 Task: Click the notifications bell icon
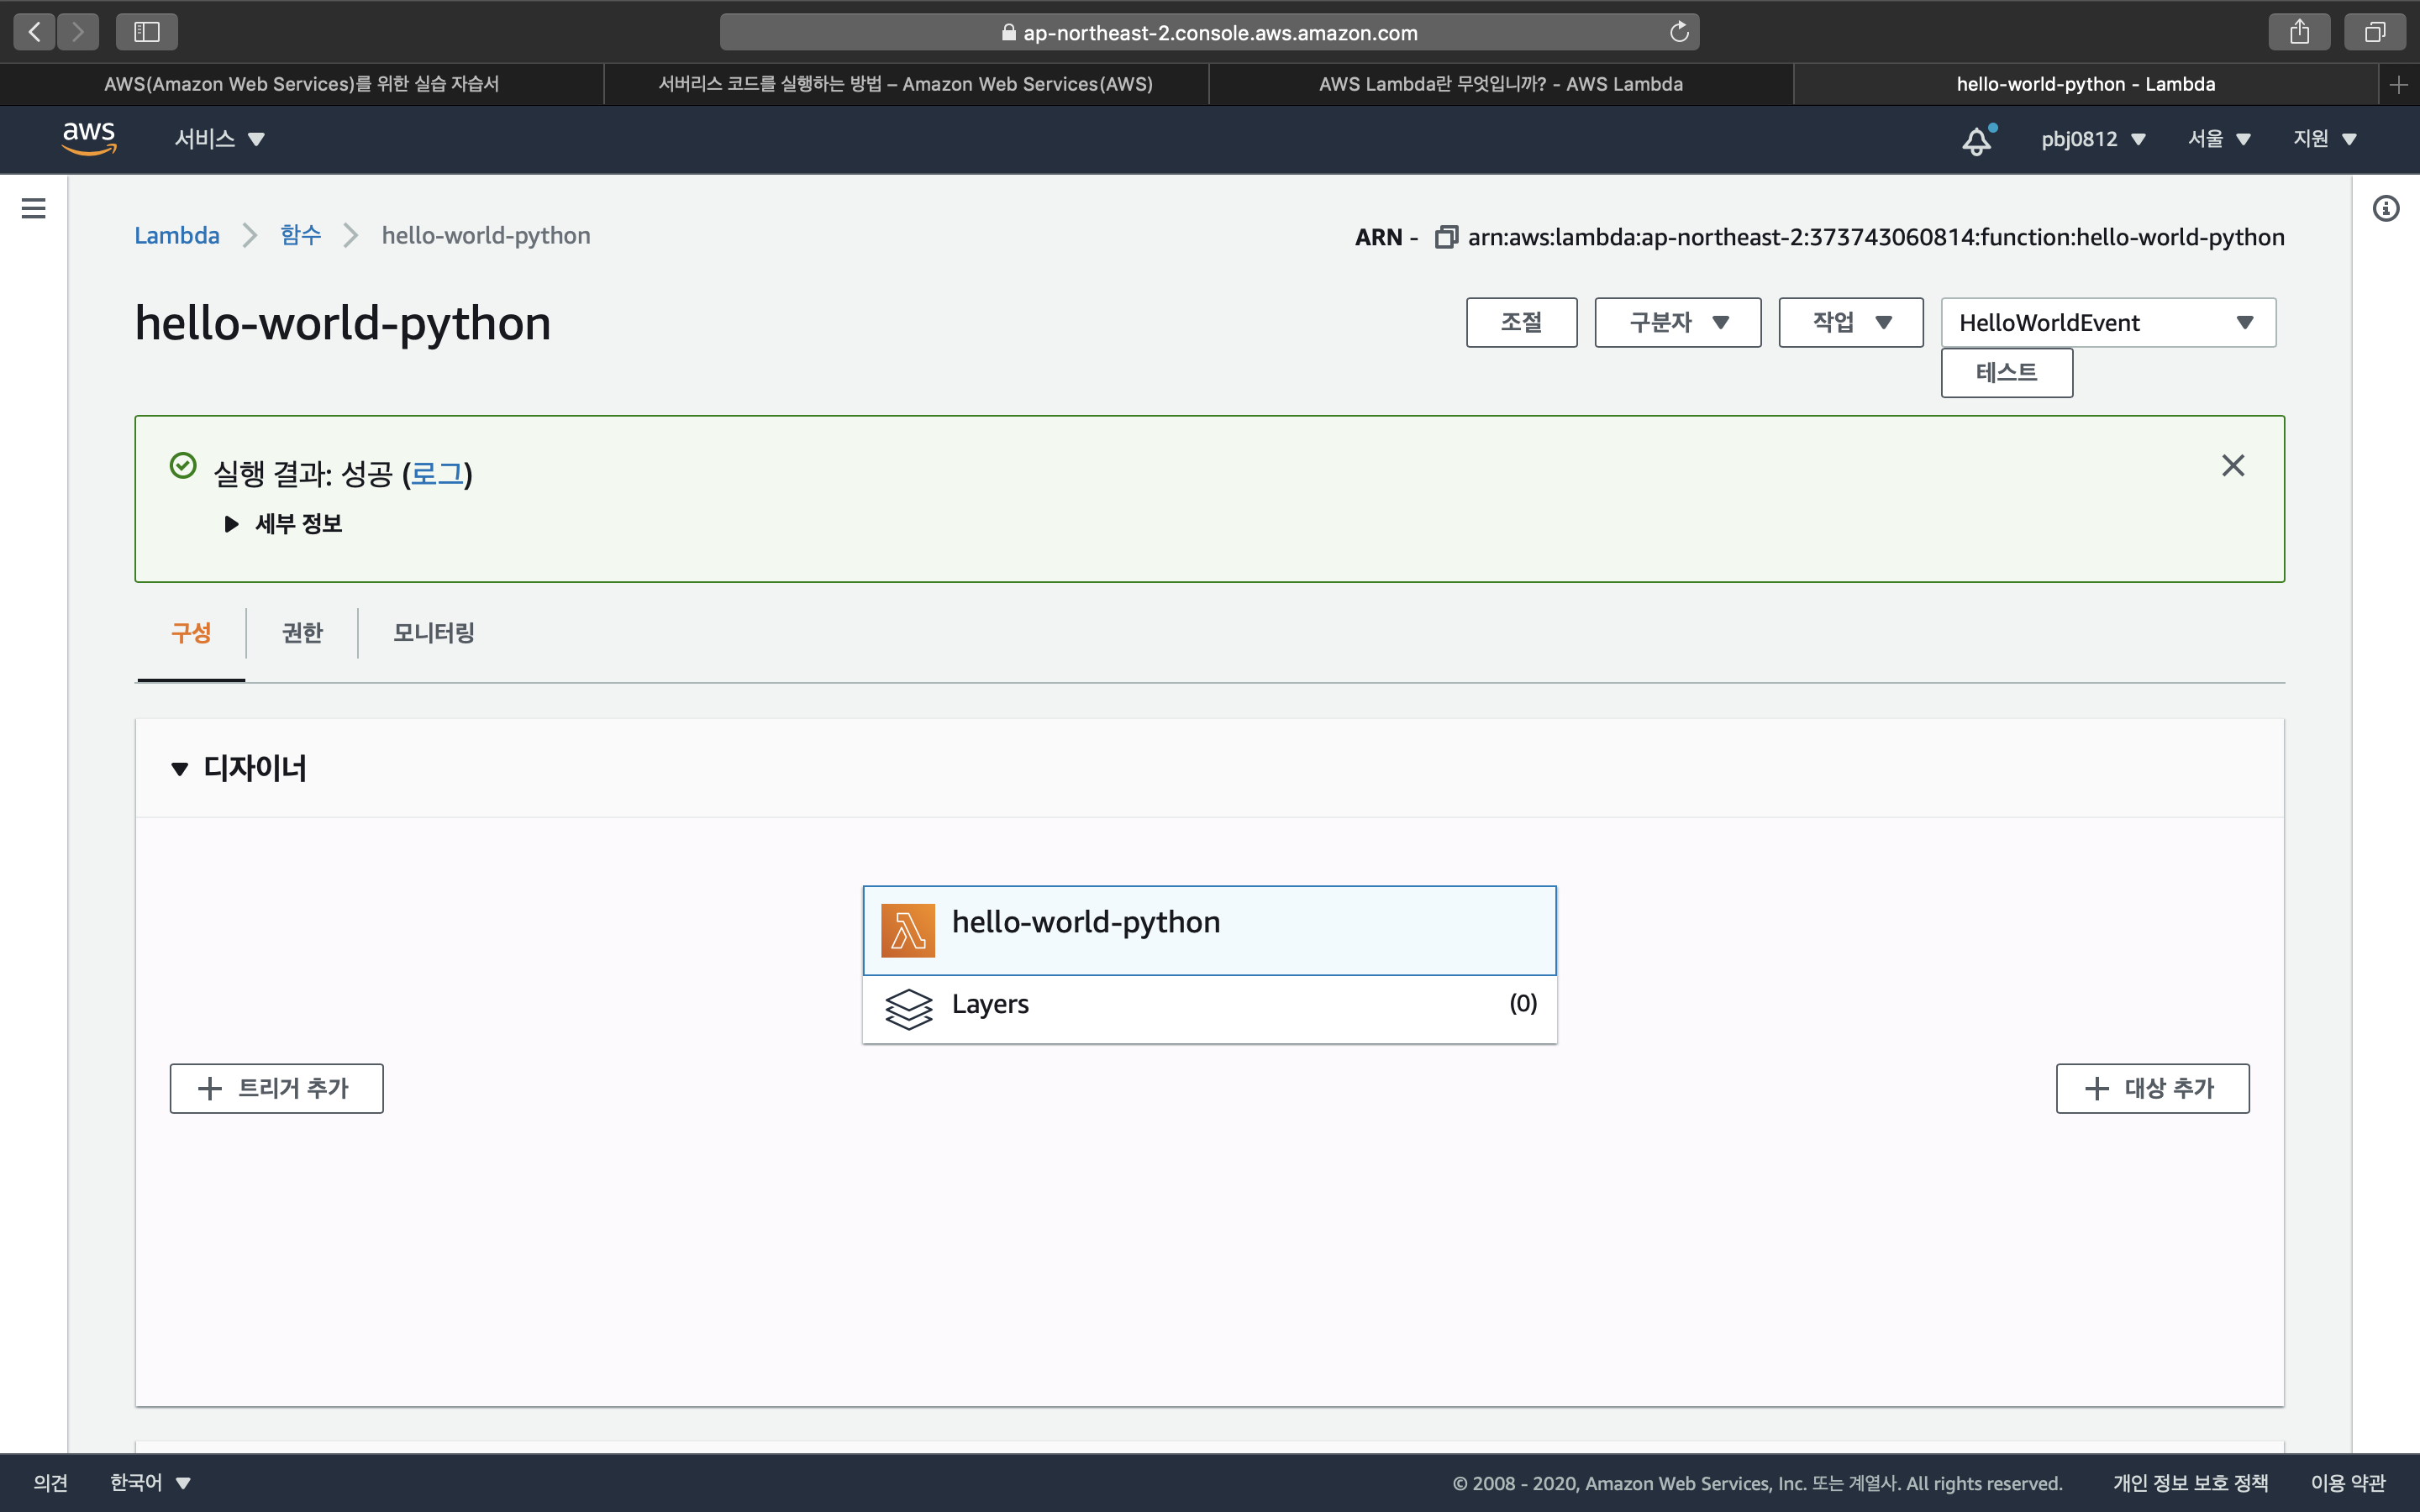point(1976,140)
